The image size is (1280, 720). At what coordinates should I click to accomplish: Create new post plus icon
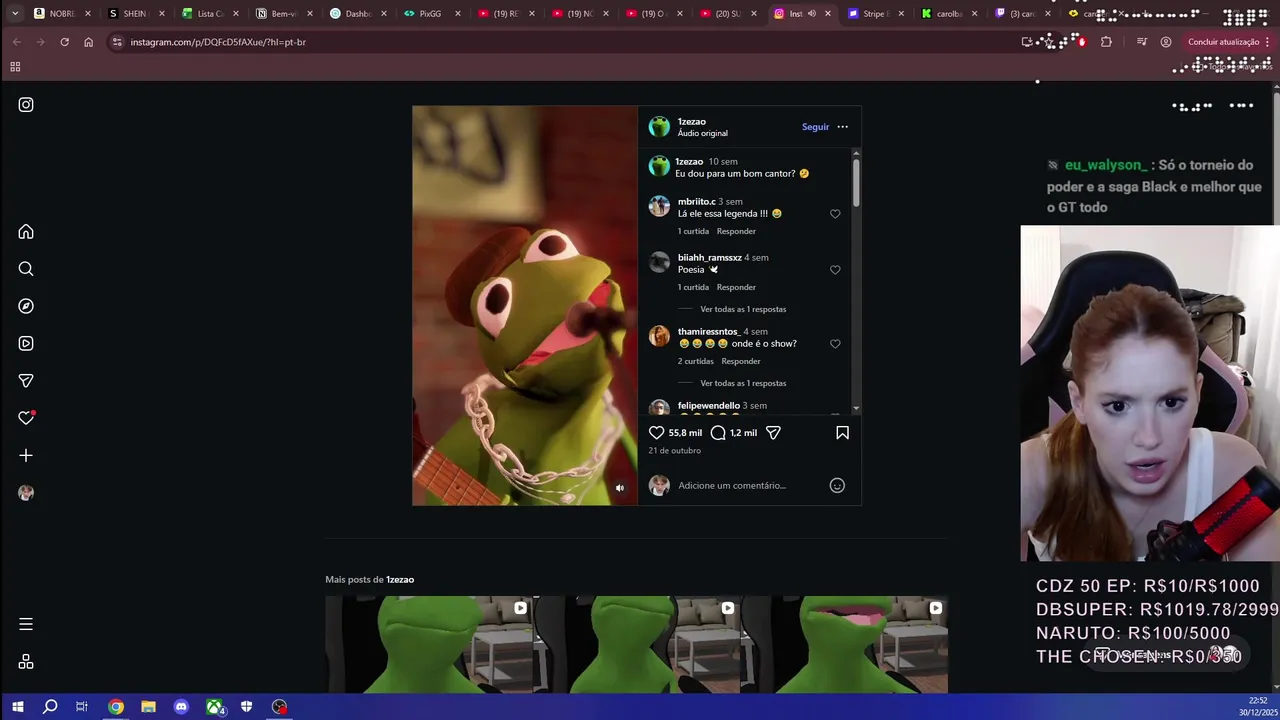[26, 455]
